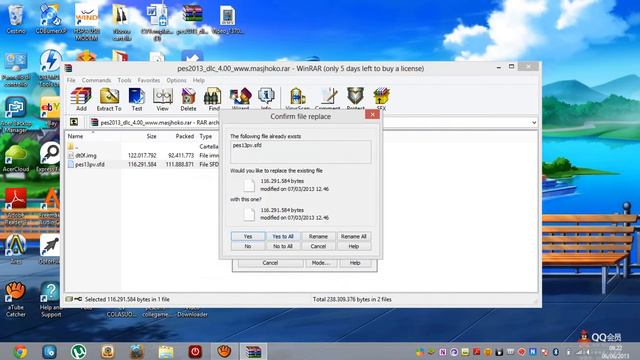Click the aTube Catcher taskbar icon

pyautogui.click(x=224, y=351)
